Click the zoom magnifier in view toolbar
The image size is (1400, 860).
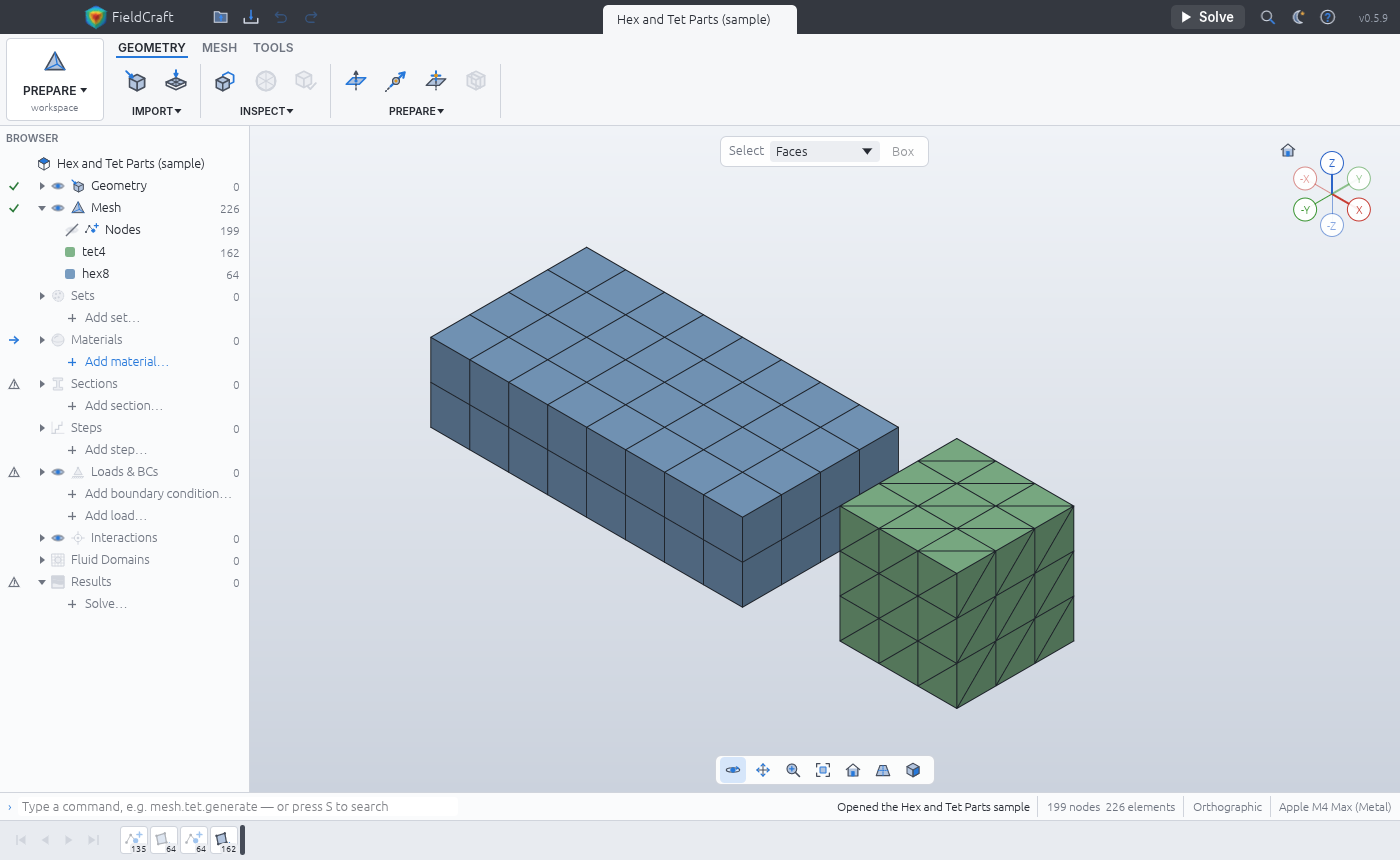coord(793,770)
